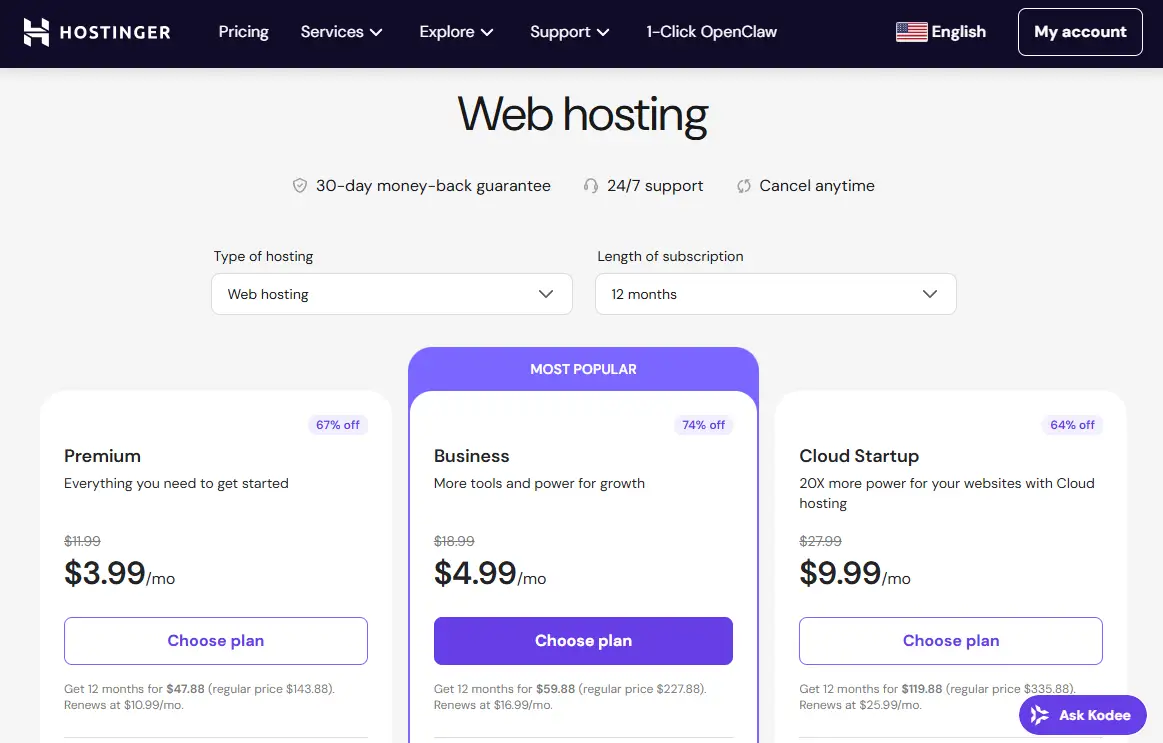The height and width of the screenshot is (743, 1163).
Task: Open the Support dropdown
Action: 568,31
